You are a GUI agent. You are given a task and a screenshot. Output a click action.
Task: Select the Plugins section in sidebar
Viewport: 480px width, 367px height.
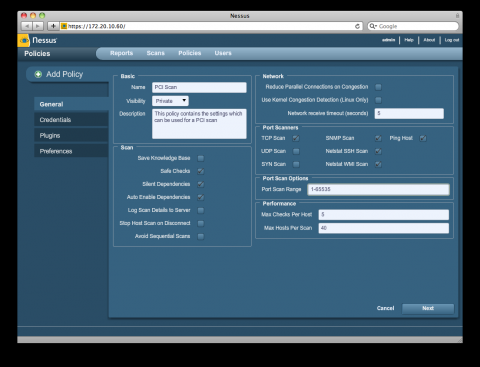[x=71, y=135]
